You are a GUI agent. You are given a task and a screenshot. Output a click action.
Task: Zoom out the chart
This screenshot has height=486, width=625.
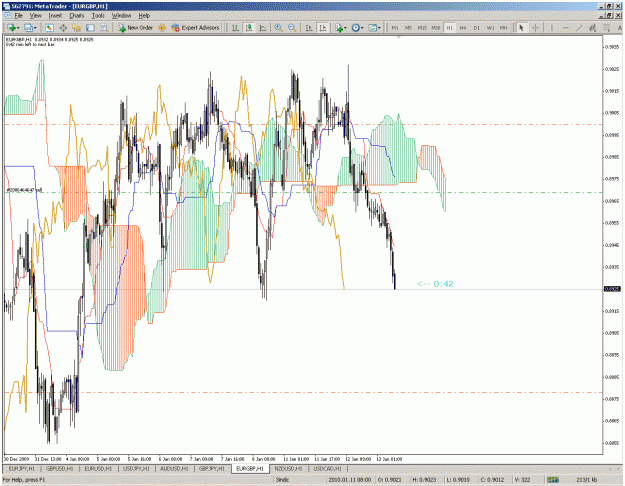[292, 28]
